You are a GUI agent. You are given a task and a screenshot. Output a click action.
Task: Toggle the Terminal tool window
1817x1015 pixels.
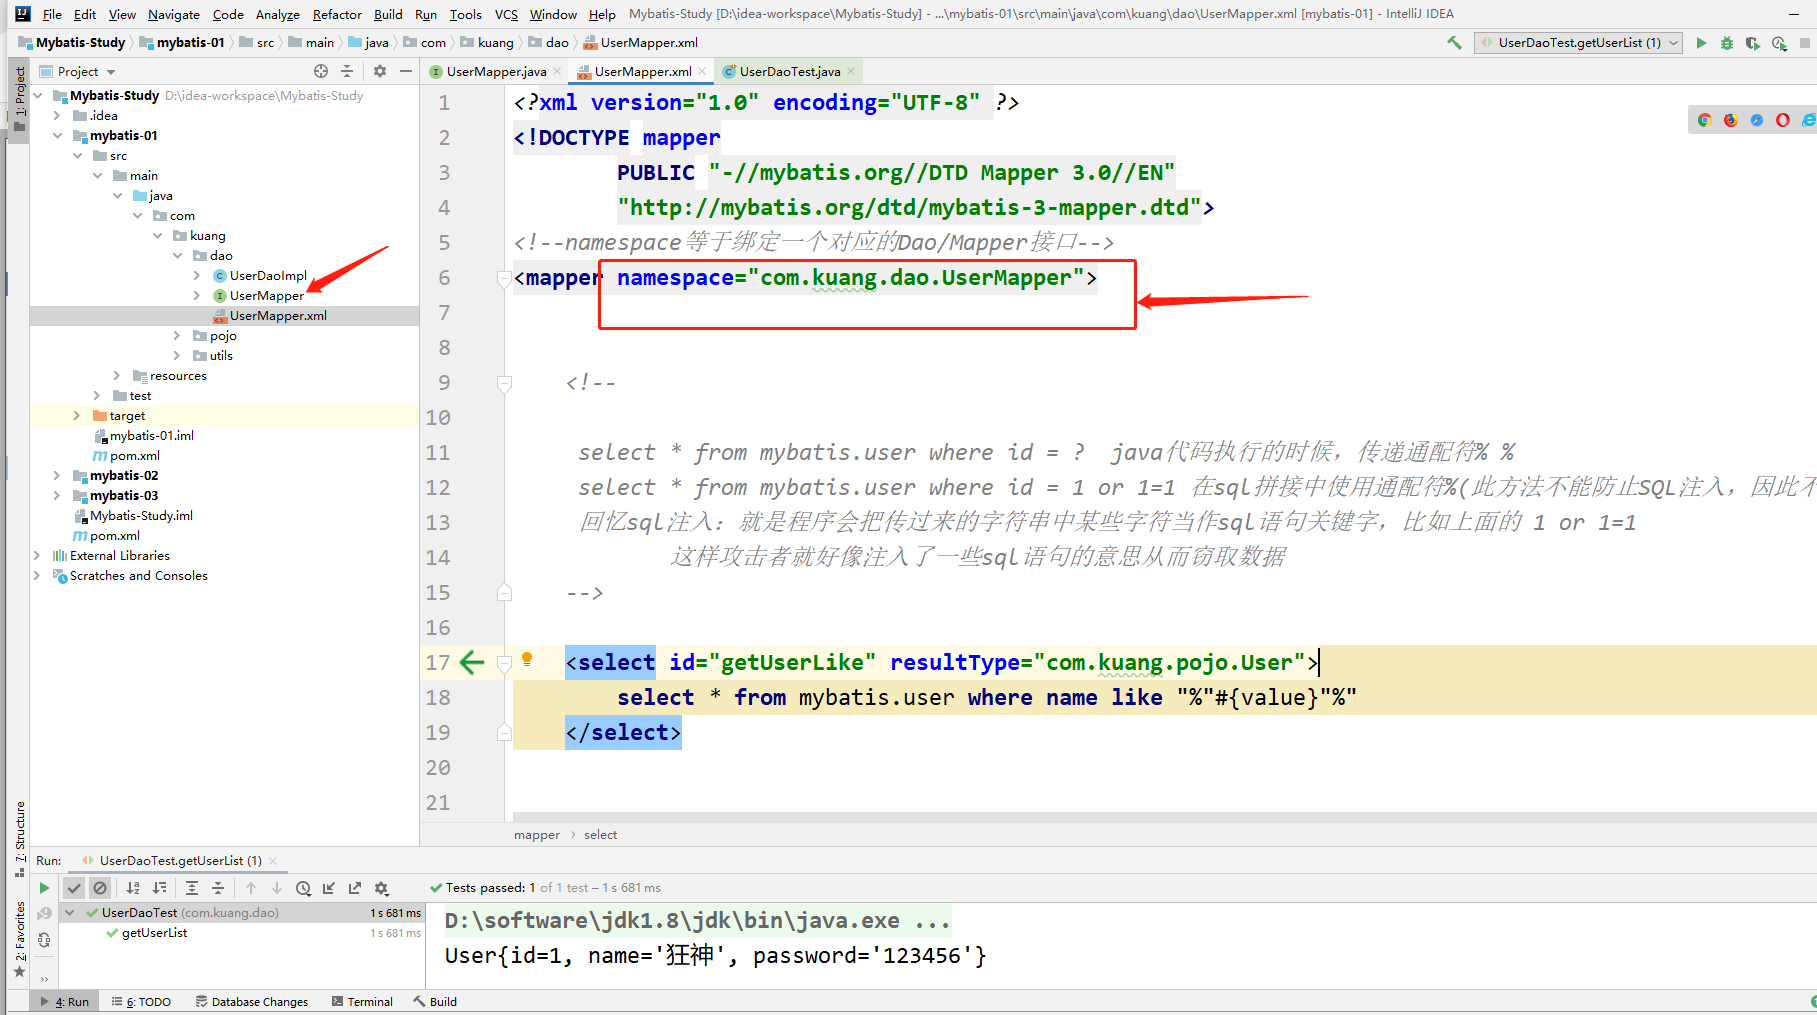tap(362, 1002)
